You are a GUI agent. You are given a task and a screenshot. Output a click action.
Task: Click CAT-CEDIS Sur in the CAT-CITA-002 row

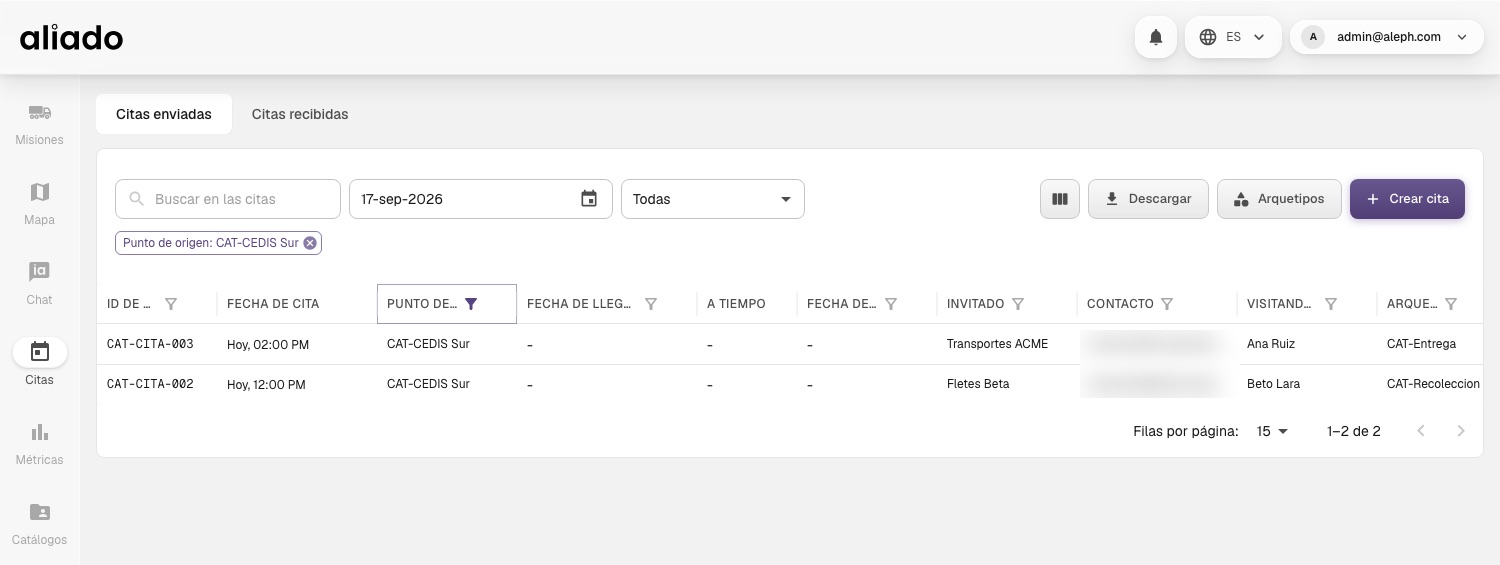(428, 384)
